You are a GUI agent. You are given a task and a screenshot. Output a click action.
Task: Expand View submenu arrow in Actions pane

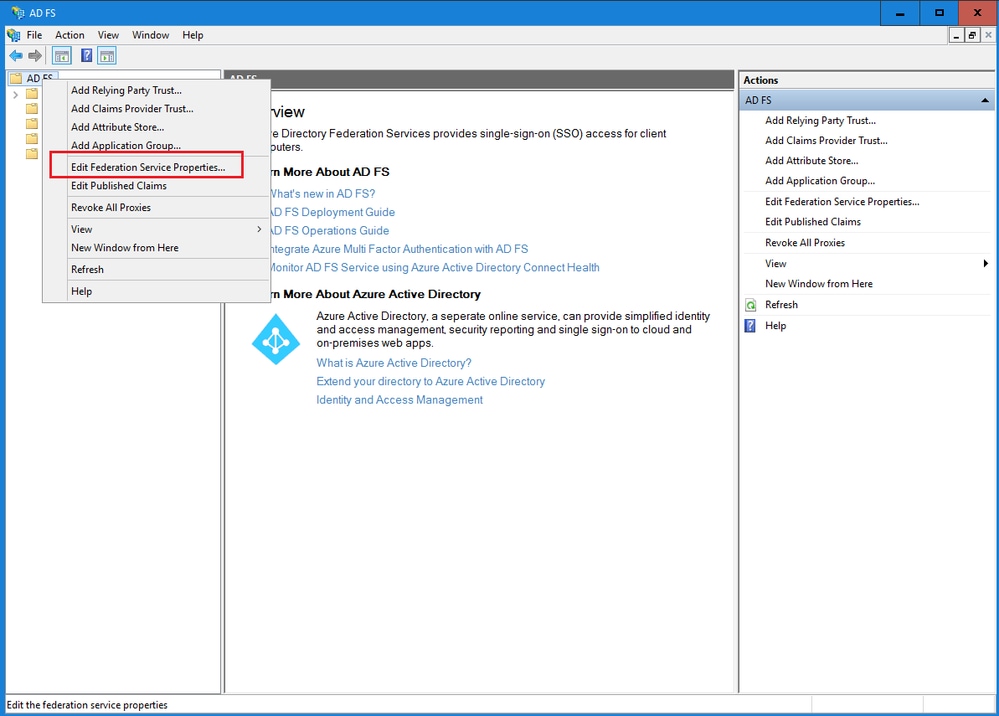pos(985,264)
